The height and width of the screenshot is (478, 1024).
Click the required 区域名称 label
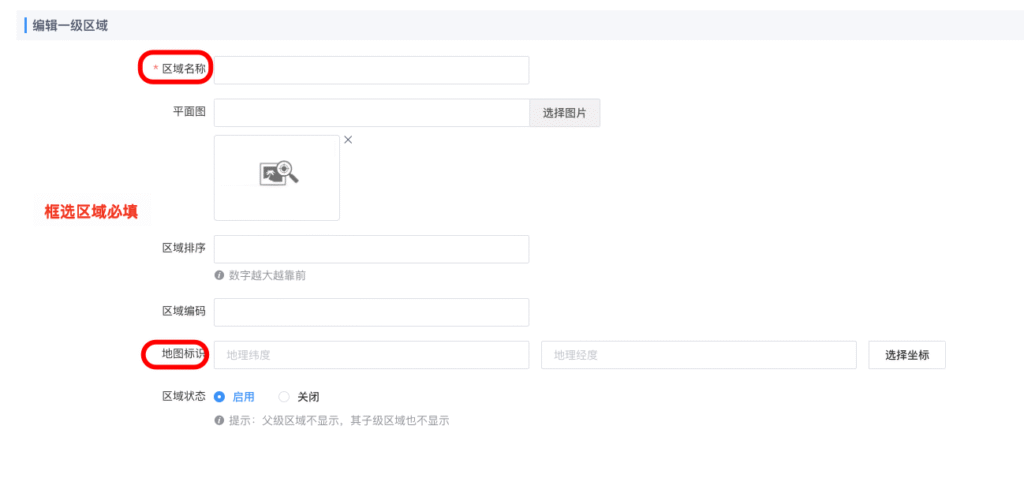click(x=183, y=69)
